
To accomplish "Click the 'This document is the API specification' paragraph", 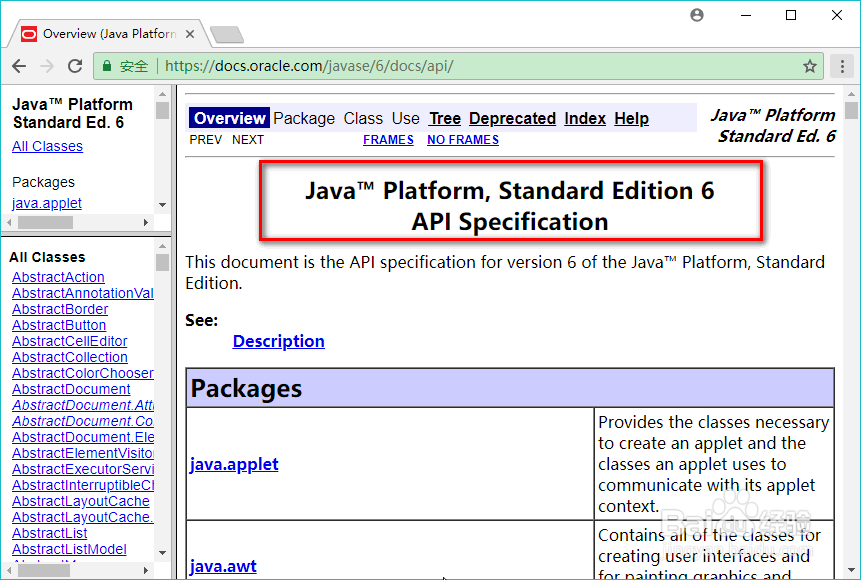I will coord(505,272).
